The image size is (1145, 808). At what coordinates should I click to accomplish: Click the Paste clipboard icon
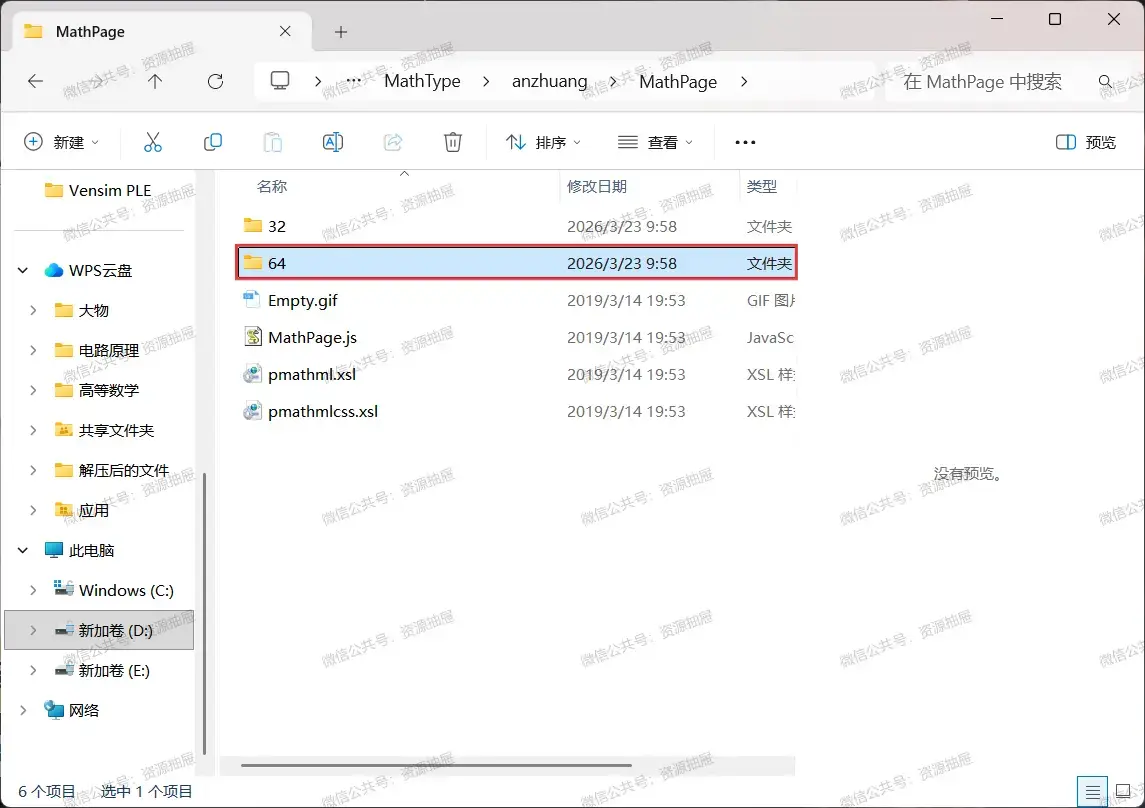[x=272, y=142]
